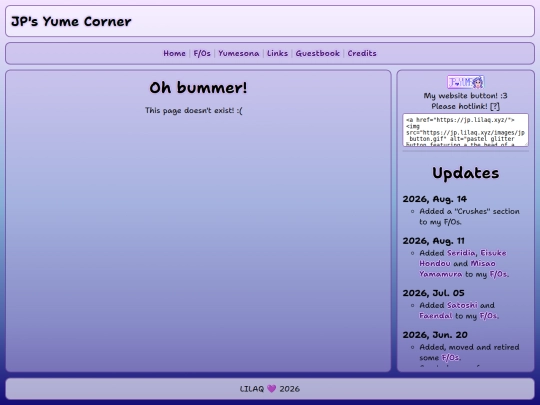Select the button embed code textarea
This screenshot has width=540, height=405.
466,130
